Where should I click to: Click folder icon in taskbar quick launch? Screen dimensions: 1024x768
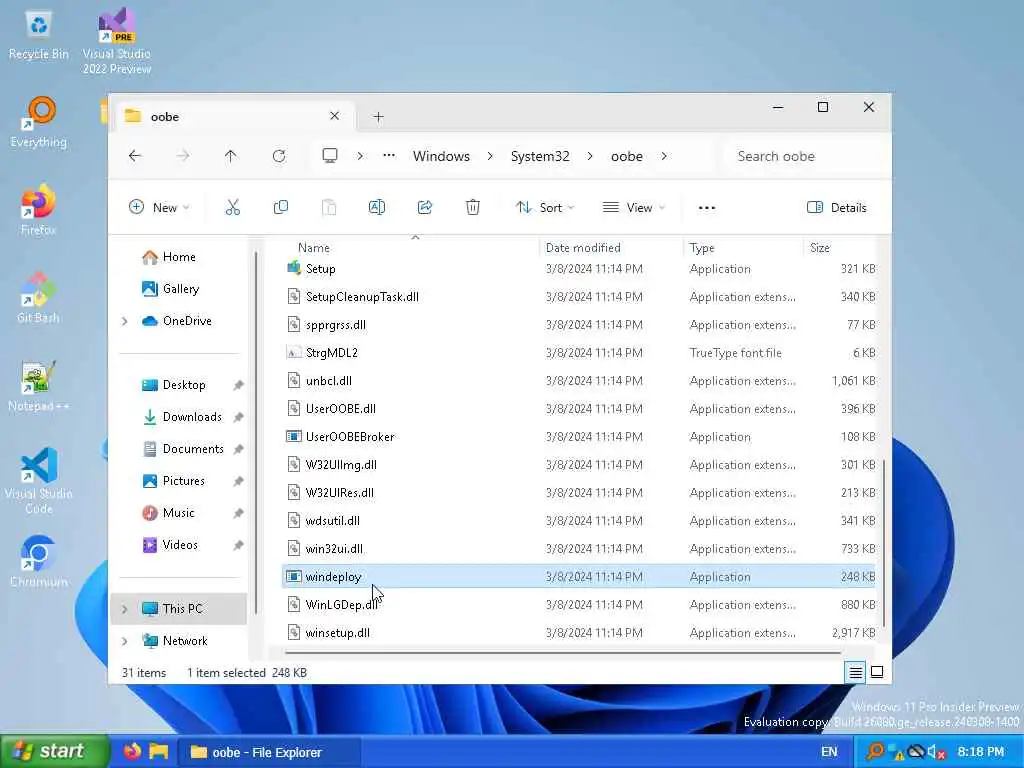(x=159, y=751)
